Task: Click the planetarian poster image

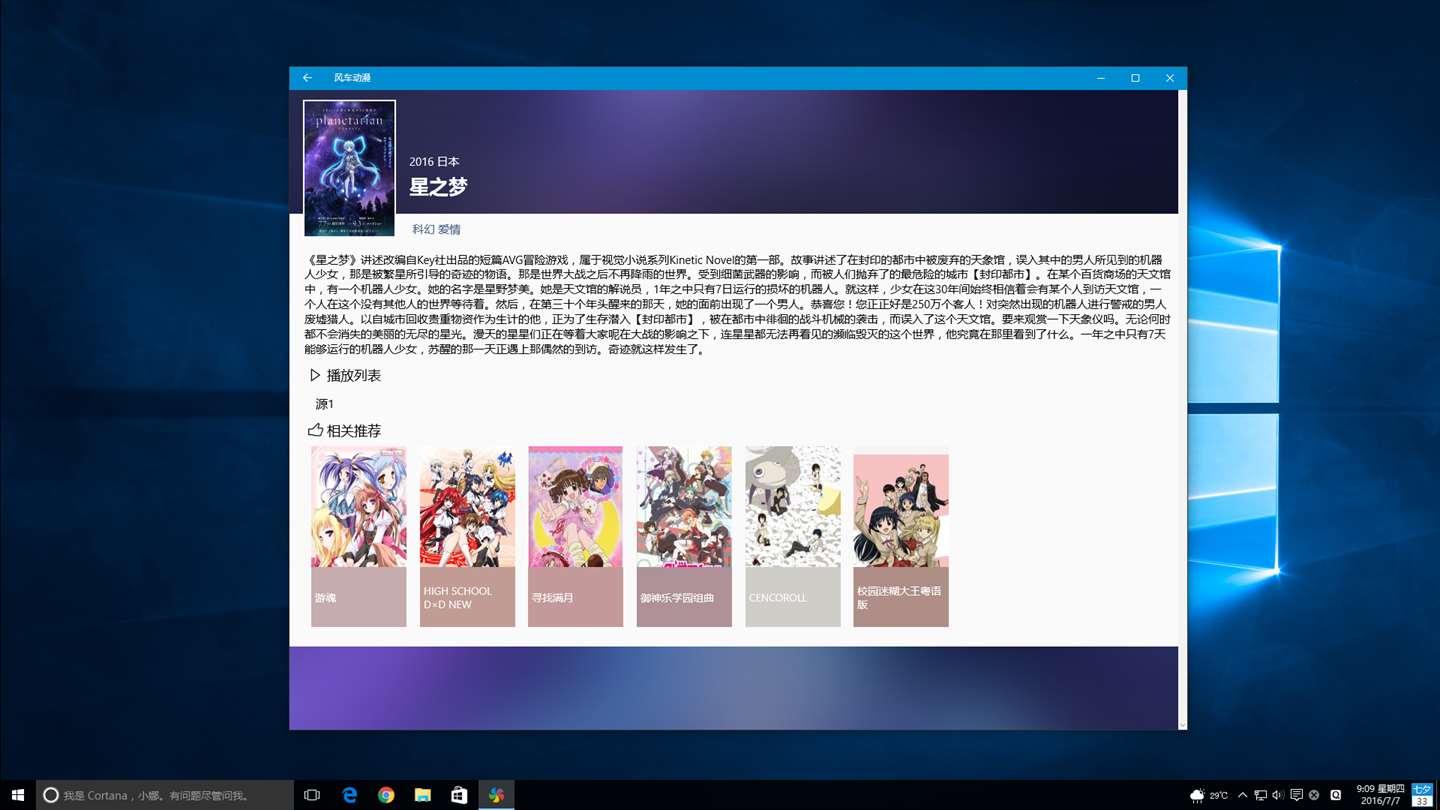Action: [x=349, y=168]
